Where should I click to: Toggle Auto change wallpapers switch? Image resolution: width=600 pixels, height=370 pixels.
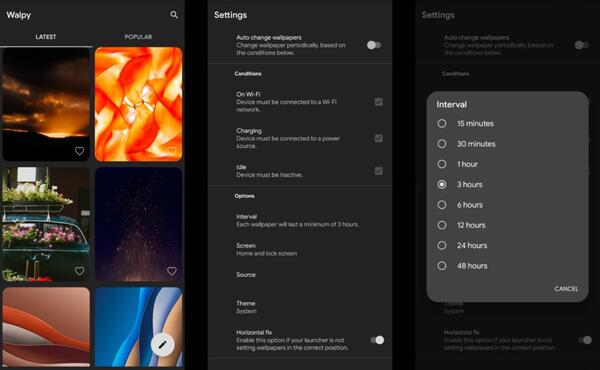coord(374,45)
